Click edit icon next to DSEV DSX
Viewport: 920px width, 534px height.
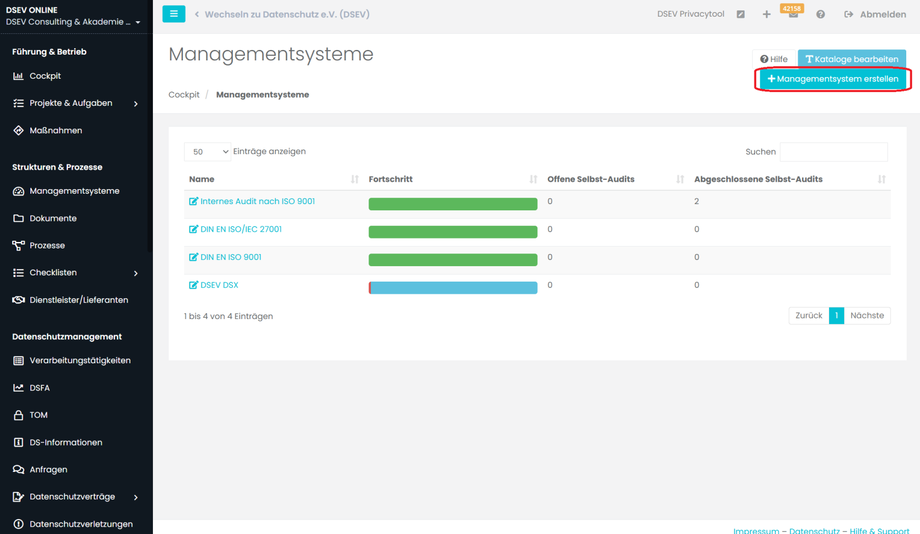point(194,285)
